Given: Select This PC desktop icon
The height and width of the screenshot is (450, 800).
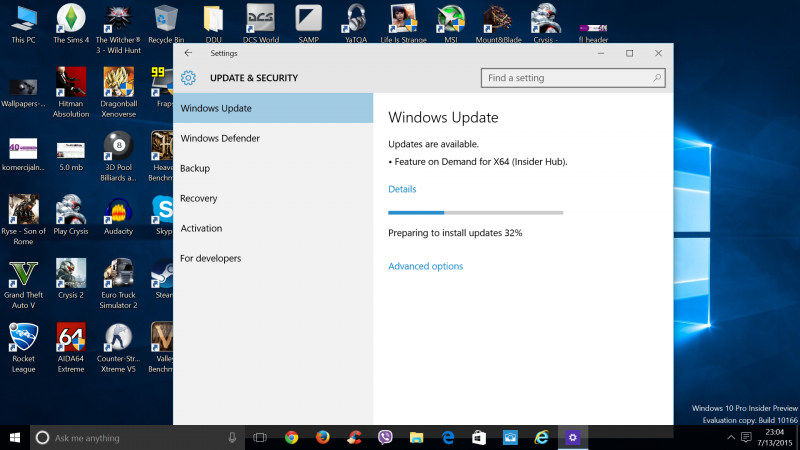Looking at the screenshot, I should (x=23, y=23).
